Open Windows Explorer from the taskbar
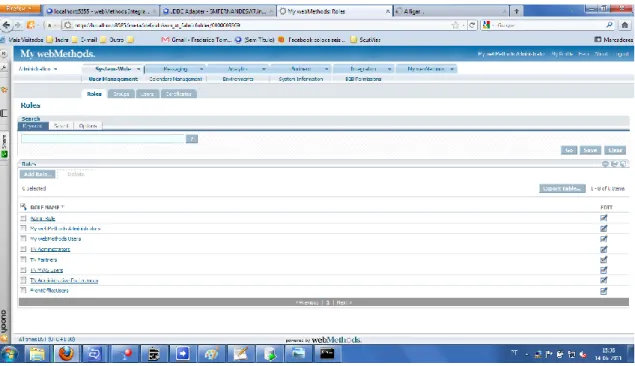 (37, 354)
